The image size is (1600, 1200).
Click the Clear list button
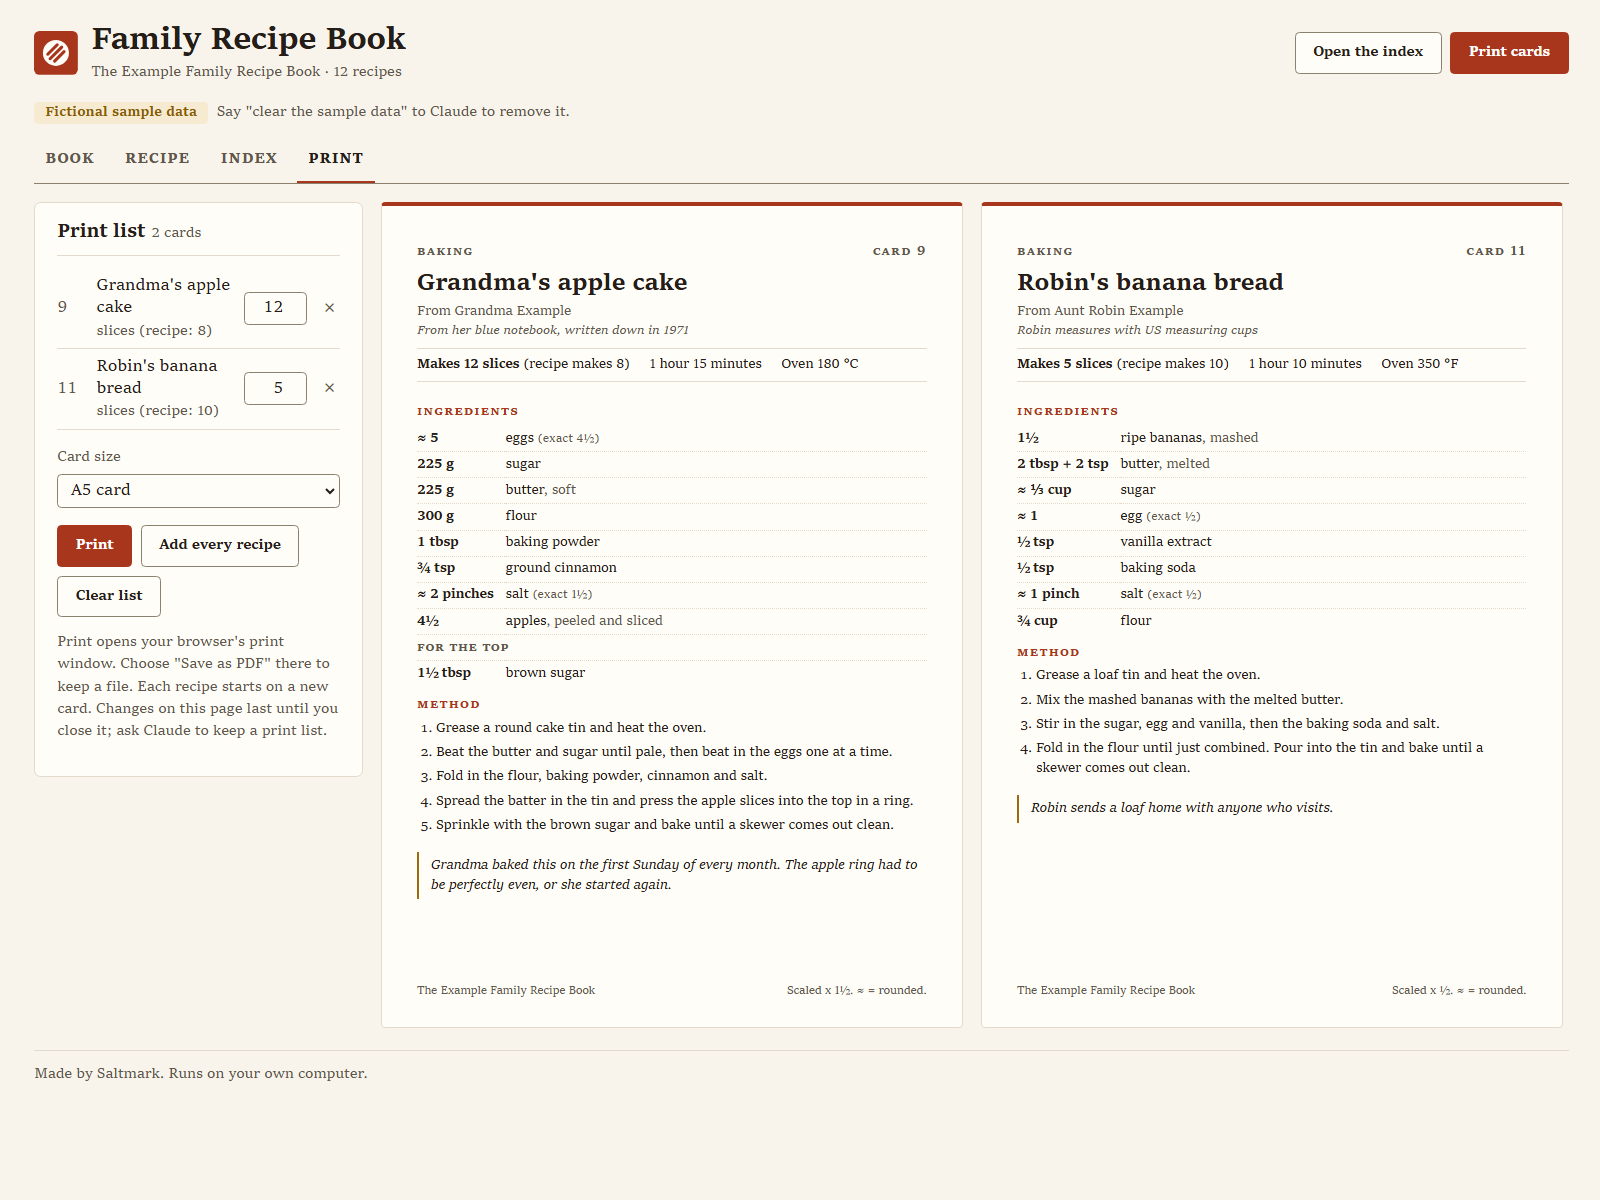click(109, 597)
